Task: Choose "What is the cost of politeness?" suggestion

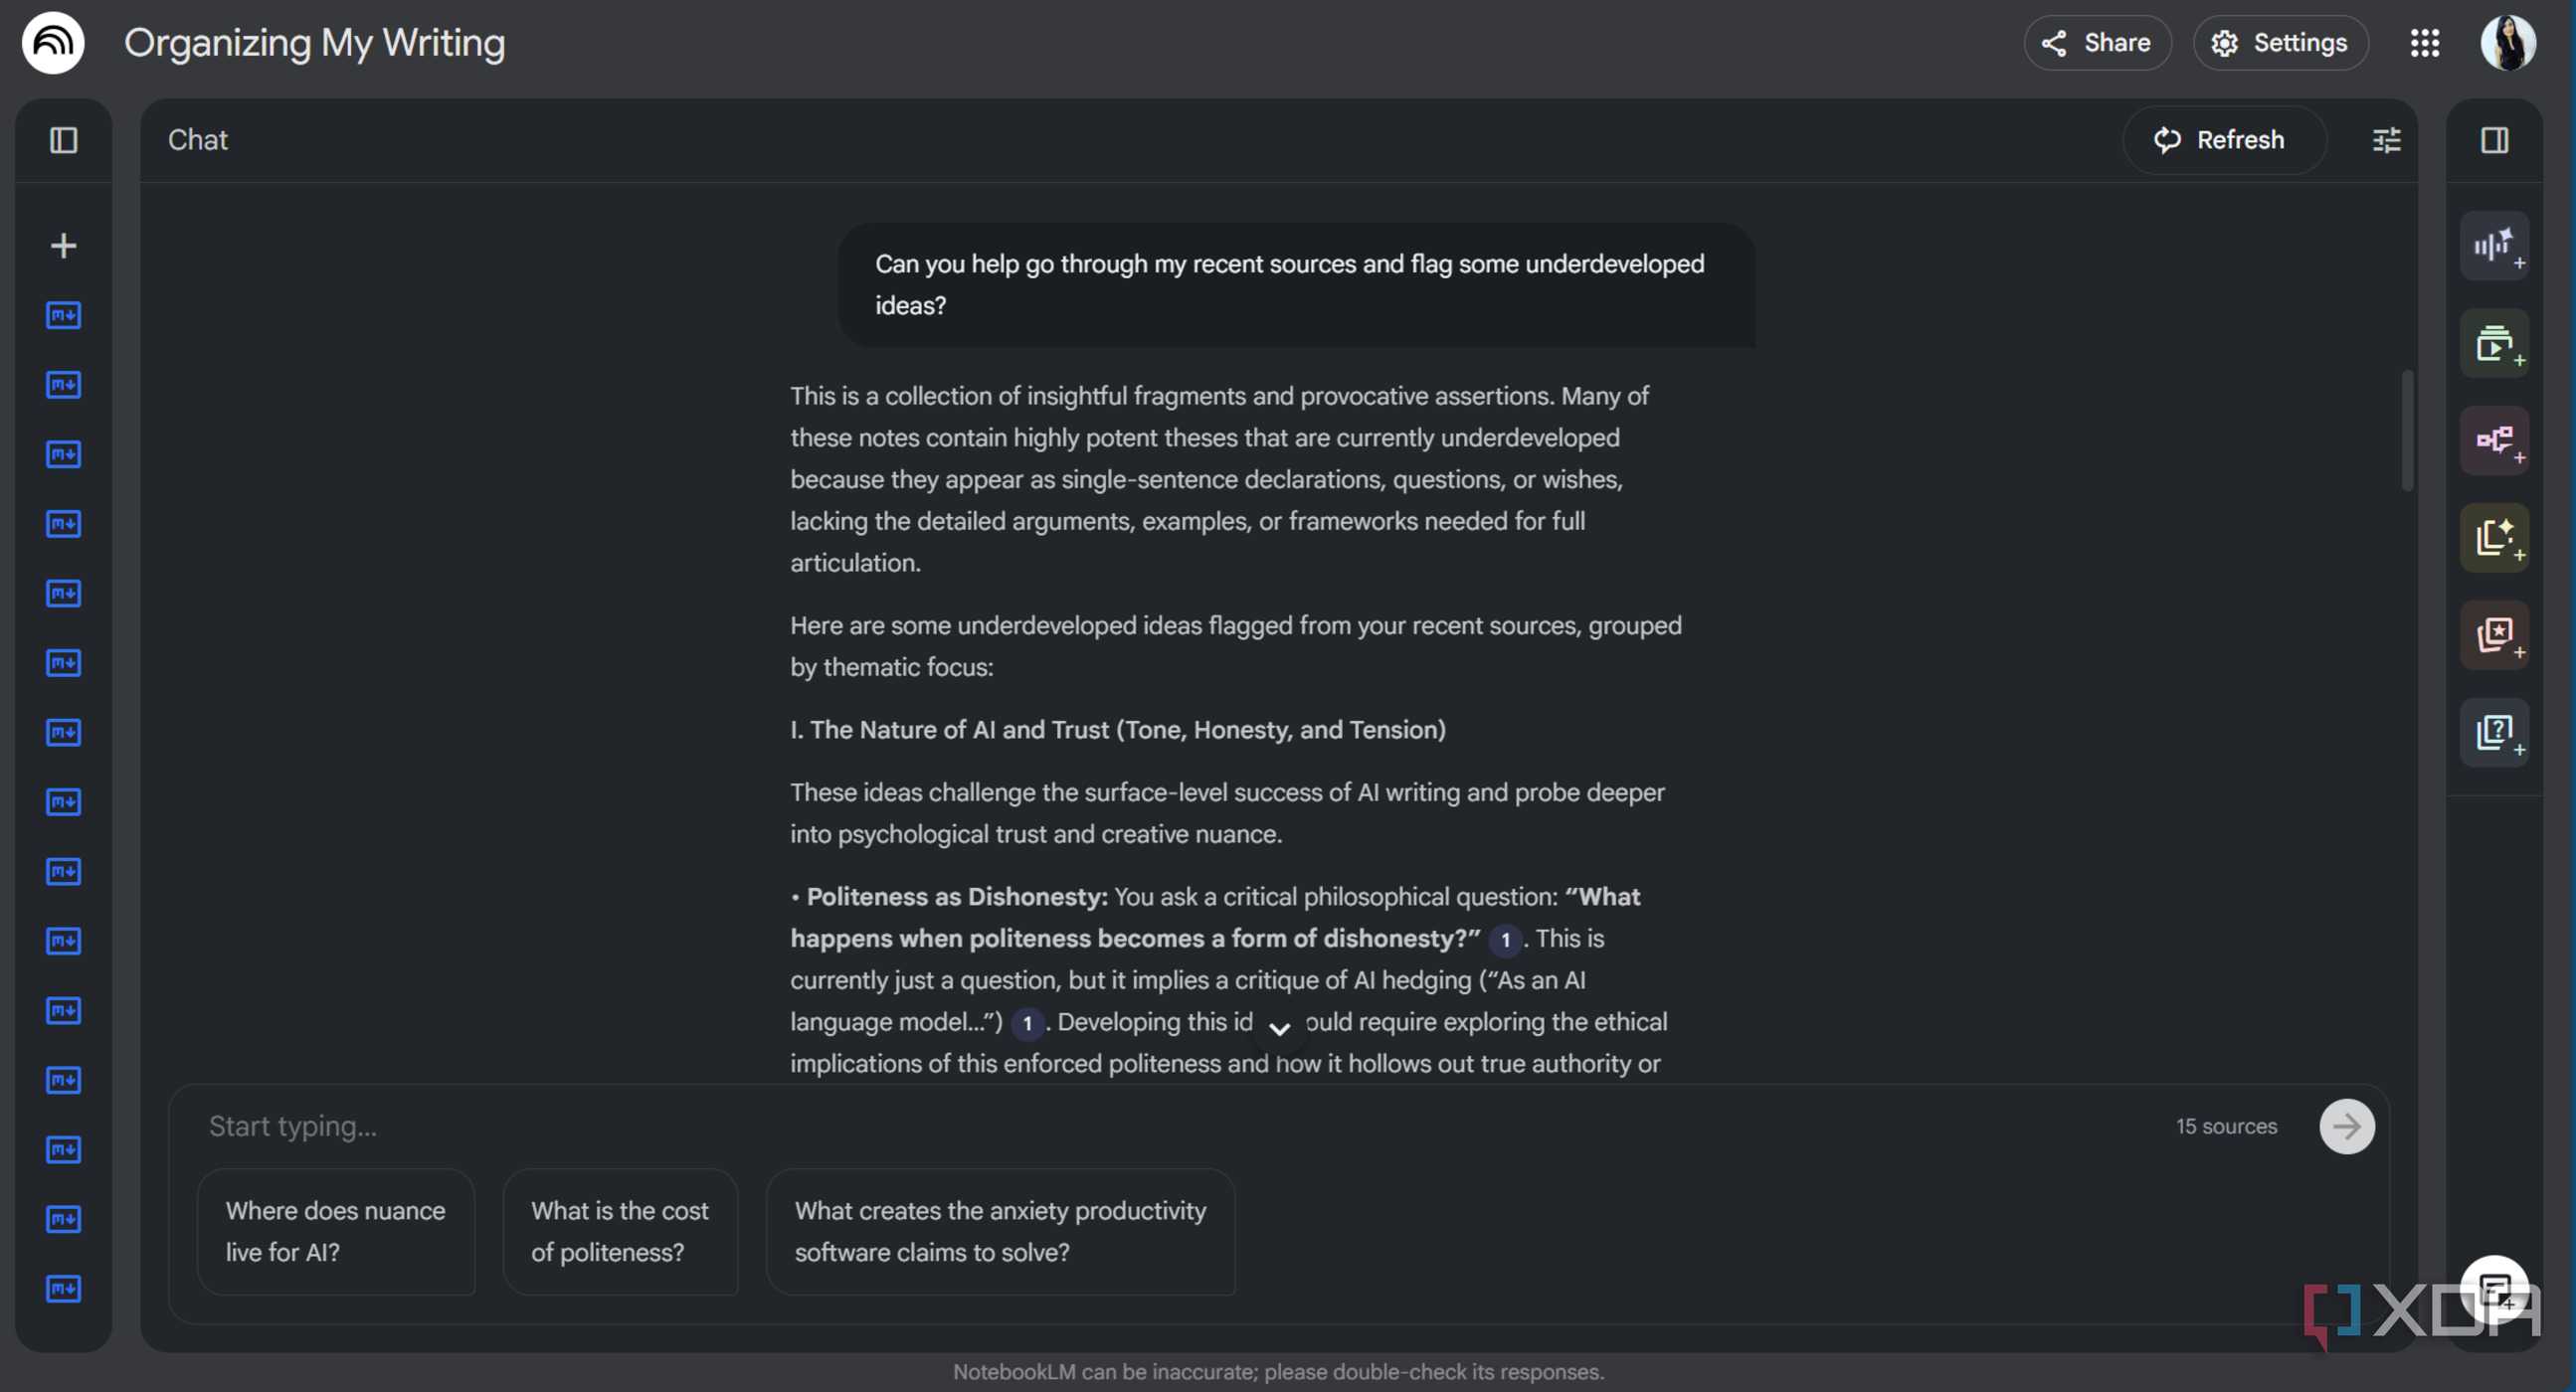Action: coord(620,1231)
